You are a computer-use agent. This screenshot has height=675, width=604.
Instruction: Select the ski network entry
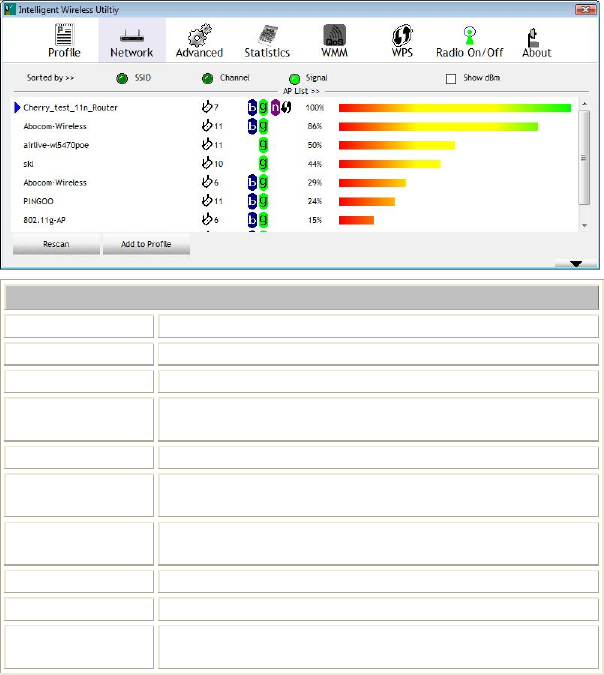(28, 164)
